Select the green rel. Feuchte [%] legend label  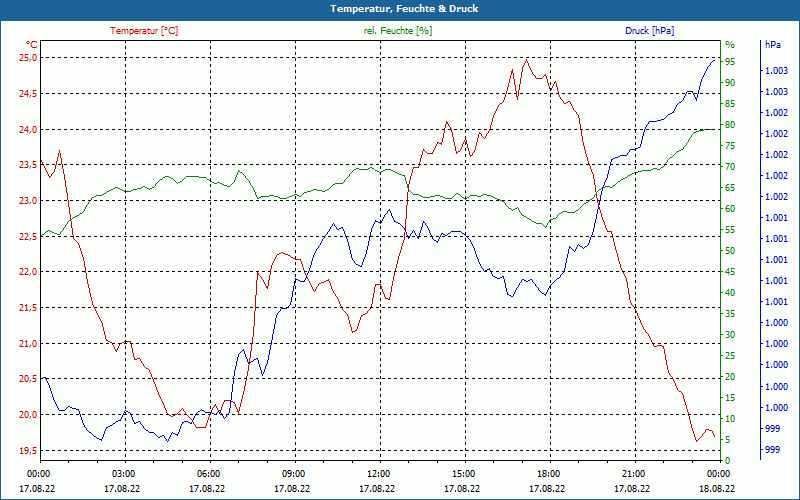[x=398, y=31]
